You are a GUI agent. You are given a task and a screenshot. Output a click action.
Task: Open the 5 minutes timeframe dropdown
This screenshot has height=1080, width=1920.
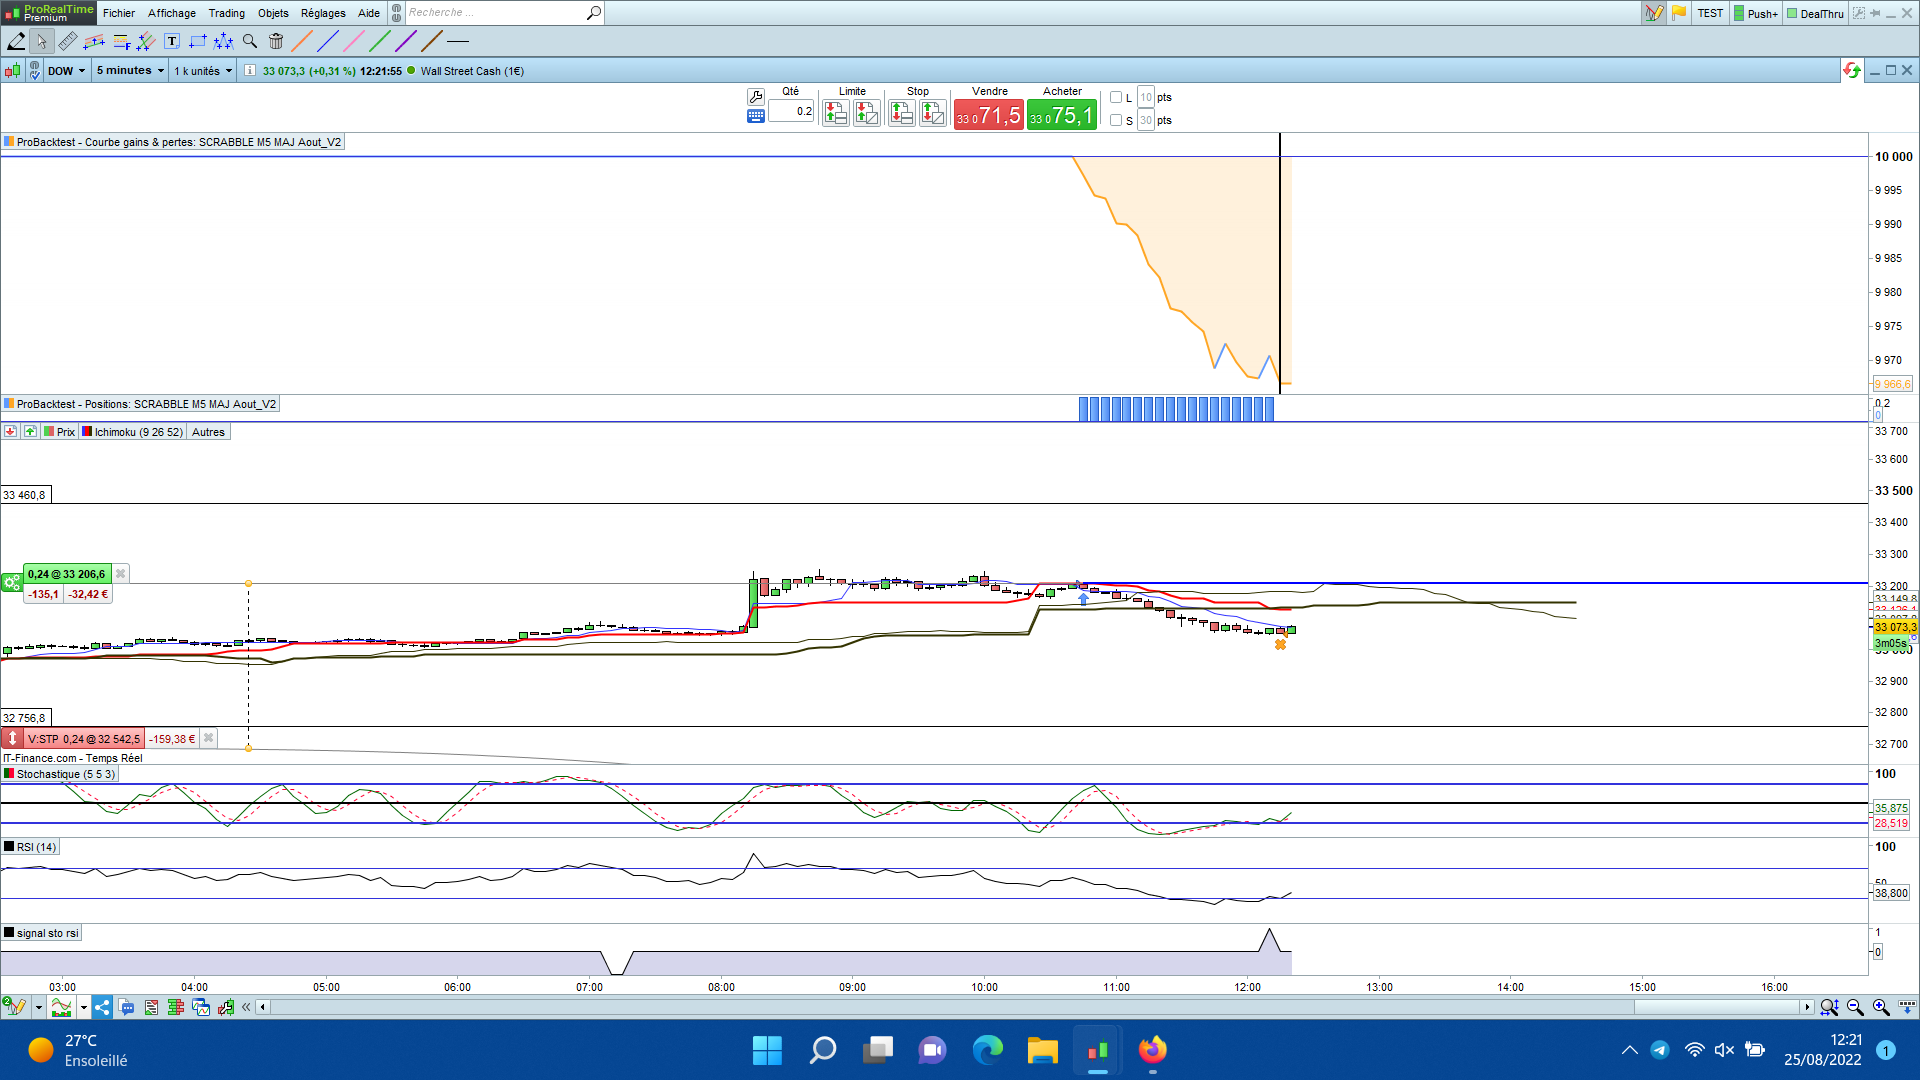[x=130, y=71]
